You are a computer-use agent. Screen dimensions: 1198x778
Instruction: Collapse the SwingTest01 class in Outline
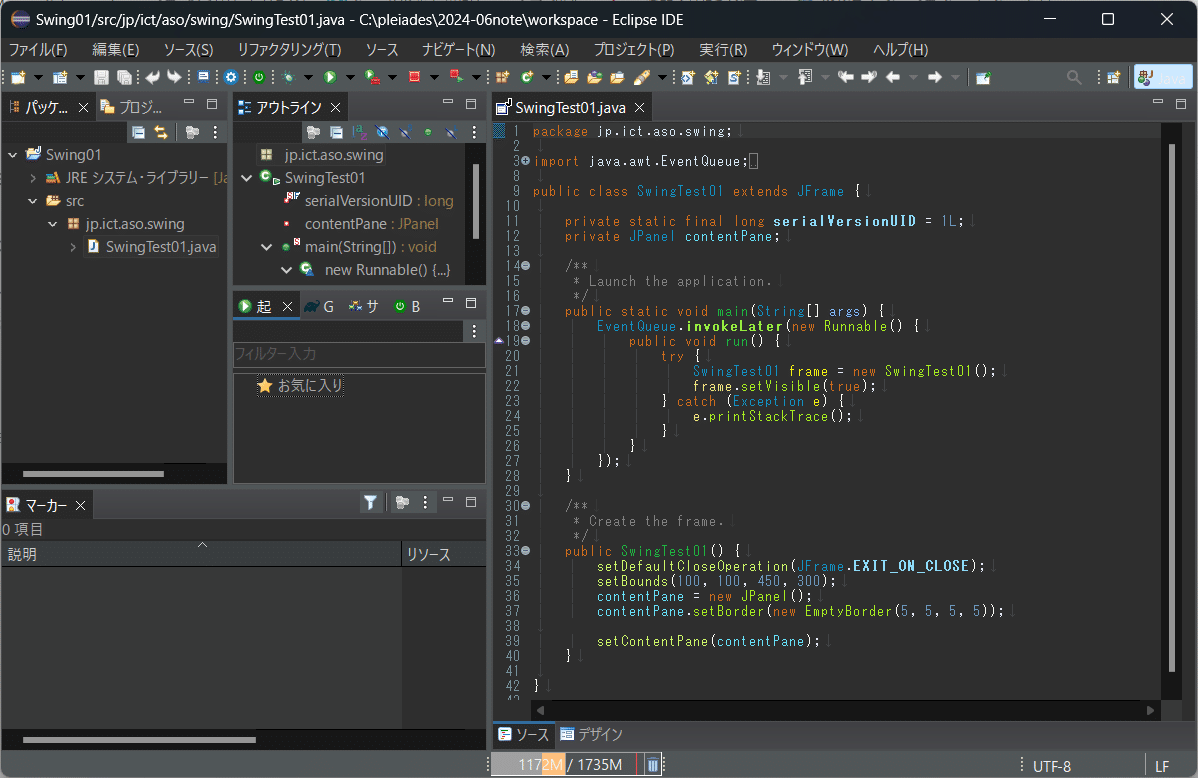(x=247, y=178)
